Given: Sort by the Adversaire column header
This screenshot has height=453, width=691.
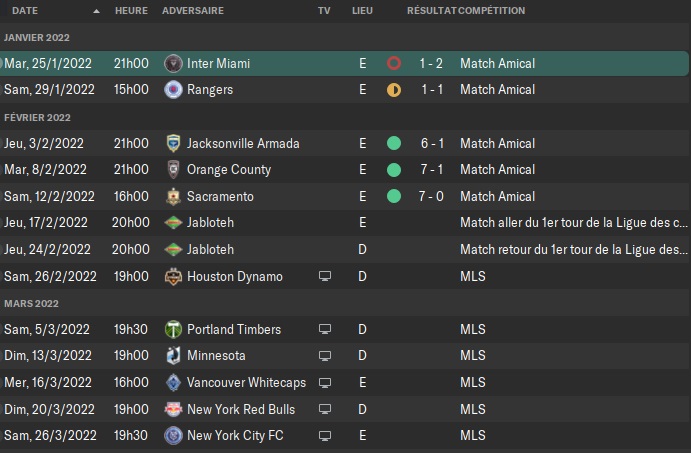Looking at the screenshot, I should coord(193,11).
